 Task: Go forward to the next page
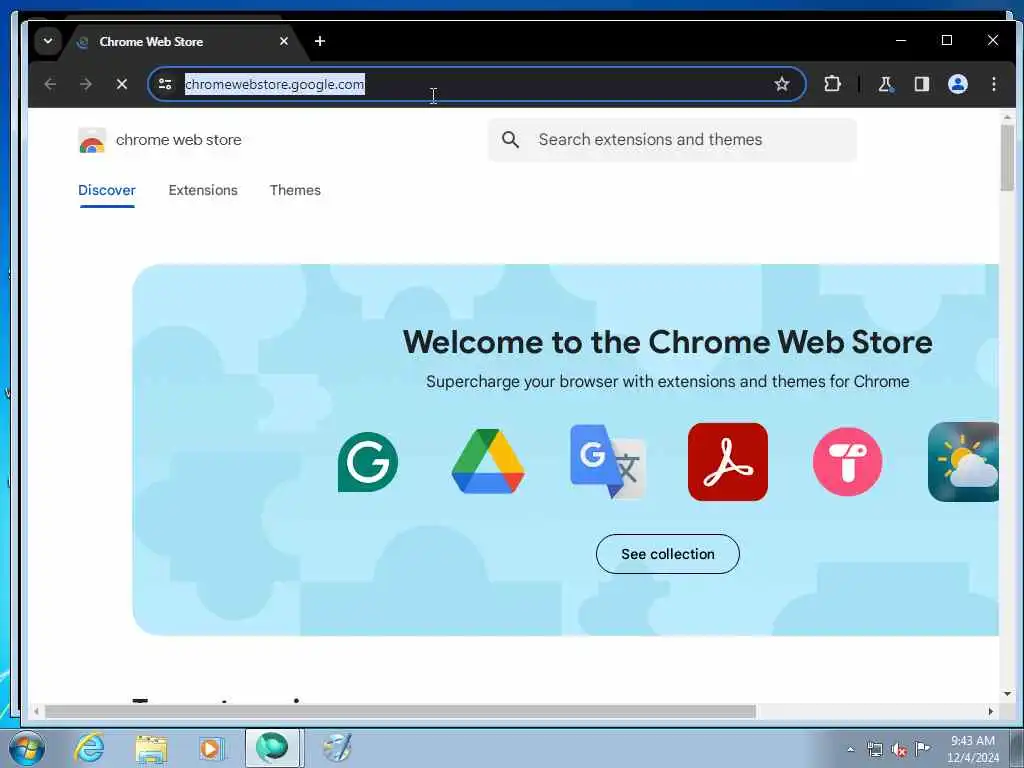(x=86, y=84)
